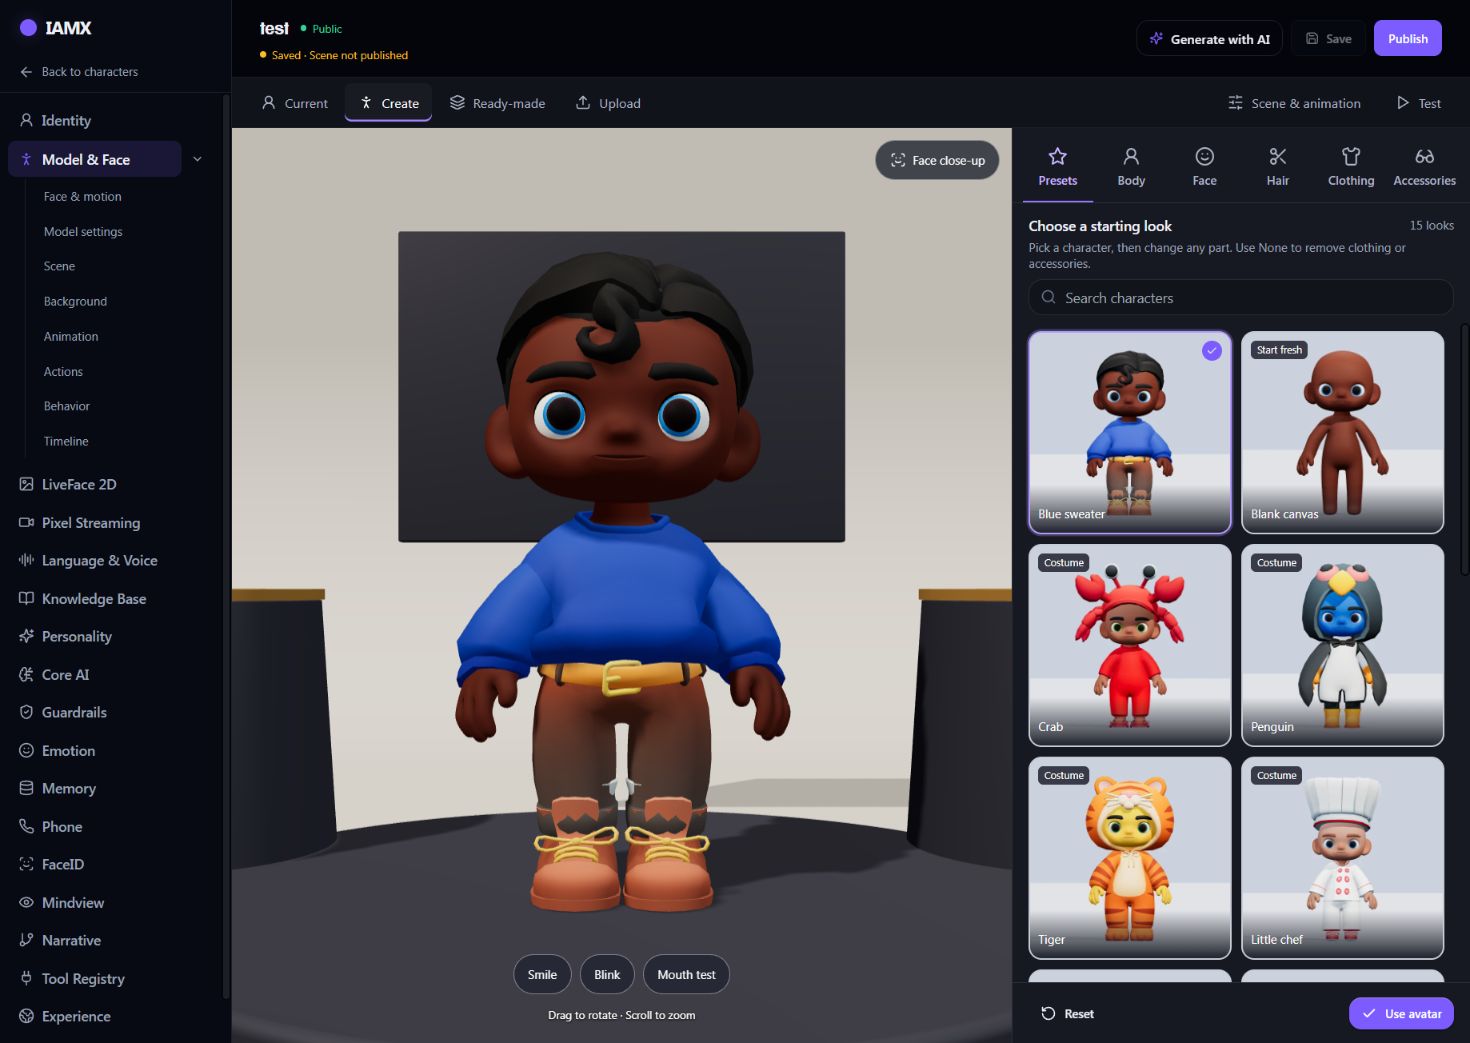Reset the avatar with Reset button

click(x=1067, y=1013)
